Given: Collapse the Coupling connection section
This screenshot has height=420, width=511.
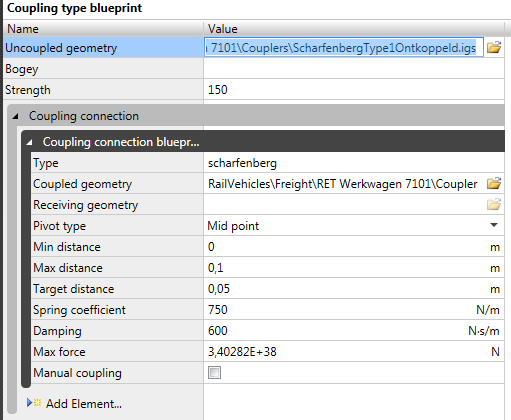Looking at the screenshot, I should [x=15, y=116].
